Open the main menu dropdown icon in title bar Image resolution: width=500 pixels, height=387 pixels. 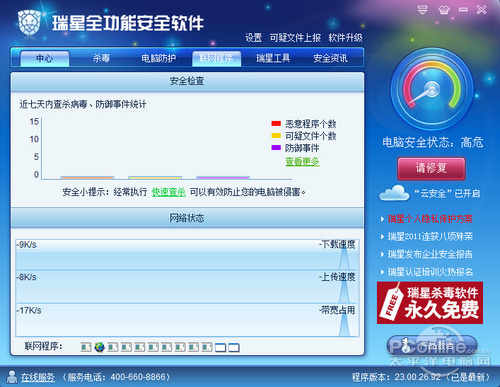[422, 10]
